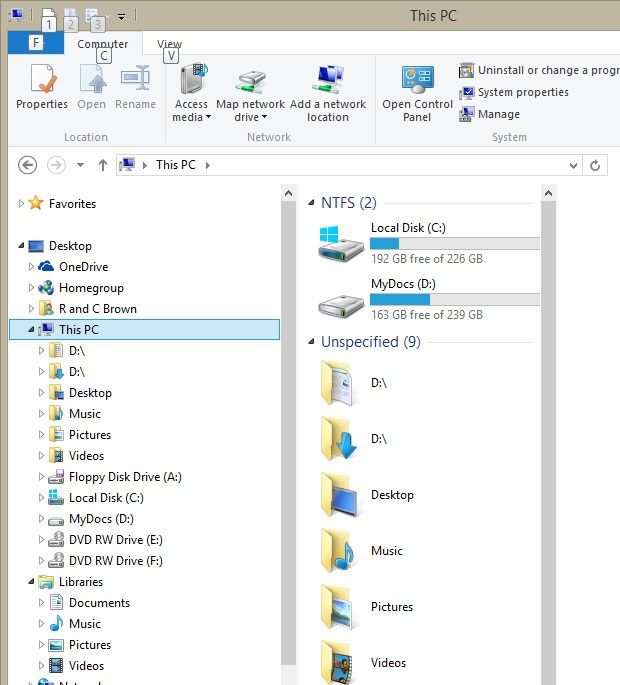Click Uninstall or change a program
Viewport: 620px width, 685px height.
point(538,70)
